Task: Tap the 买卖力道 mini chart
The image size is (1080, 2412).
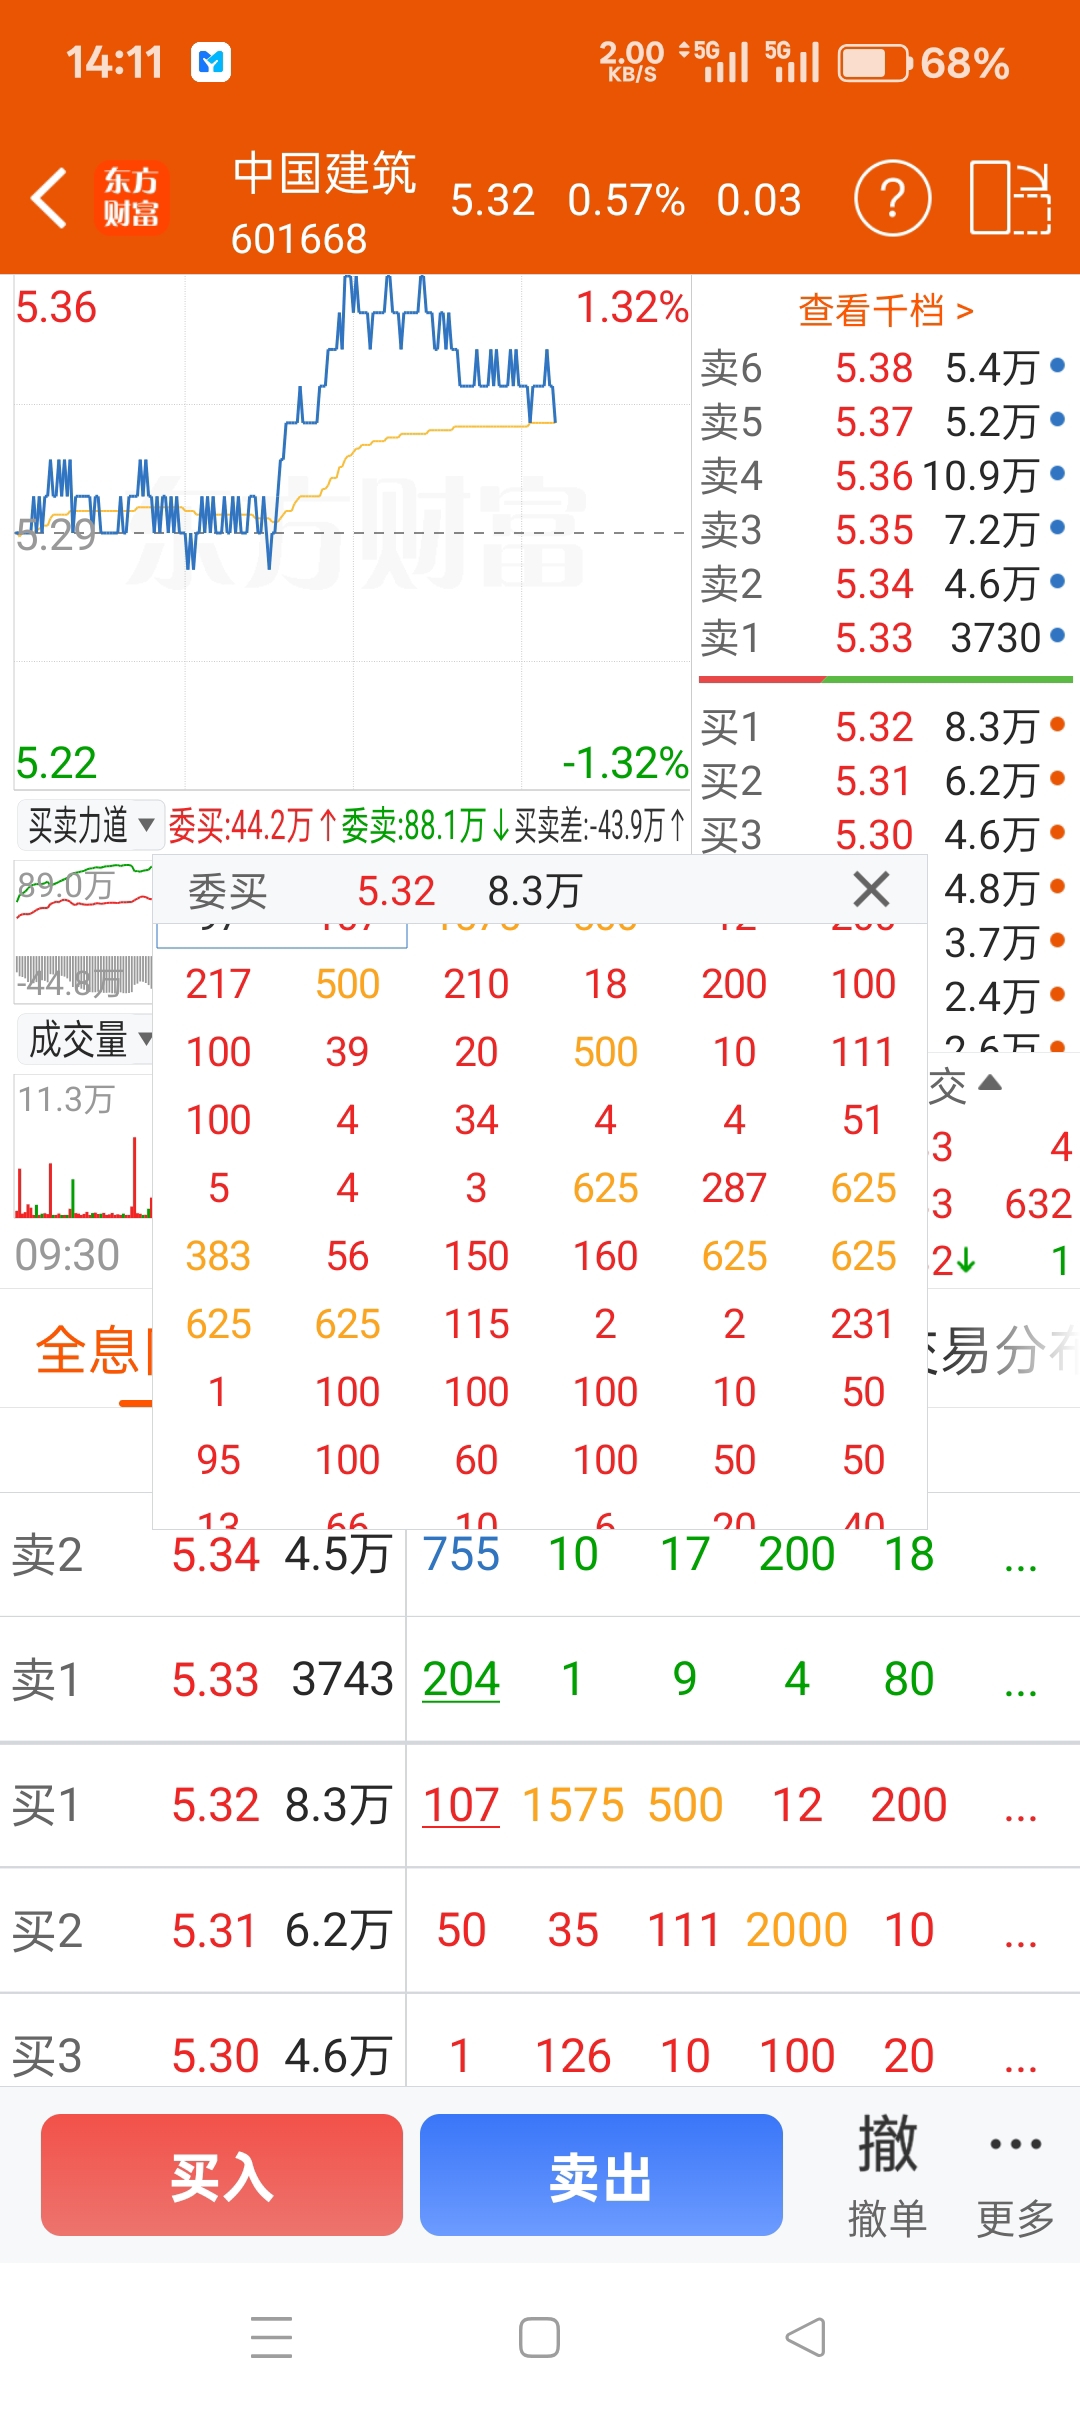Action: 83,930
